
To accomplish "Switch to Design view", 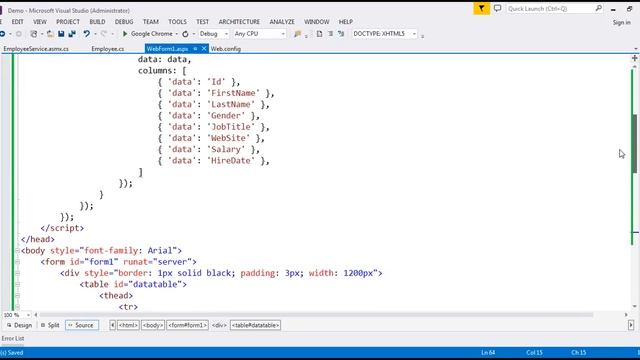I will (x=19, y=325).
